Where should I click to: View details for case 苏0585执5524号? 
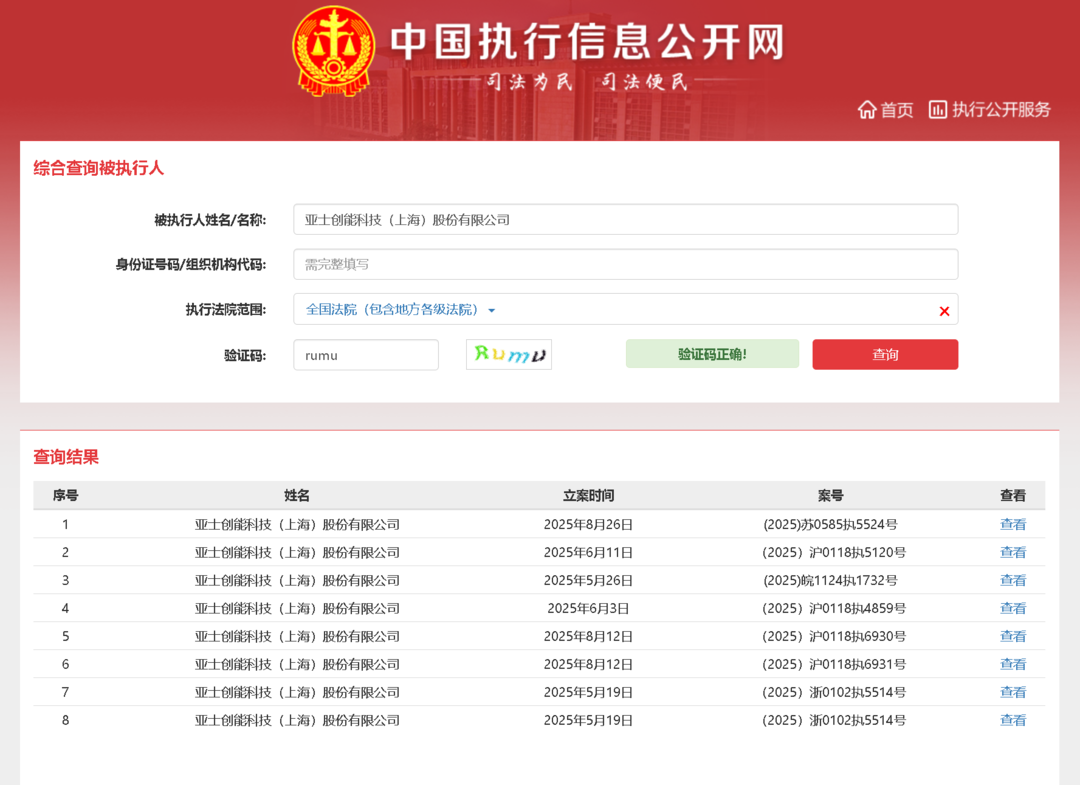coord(1012,524)
